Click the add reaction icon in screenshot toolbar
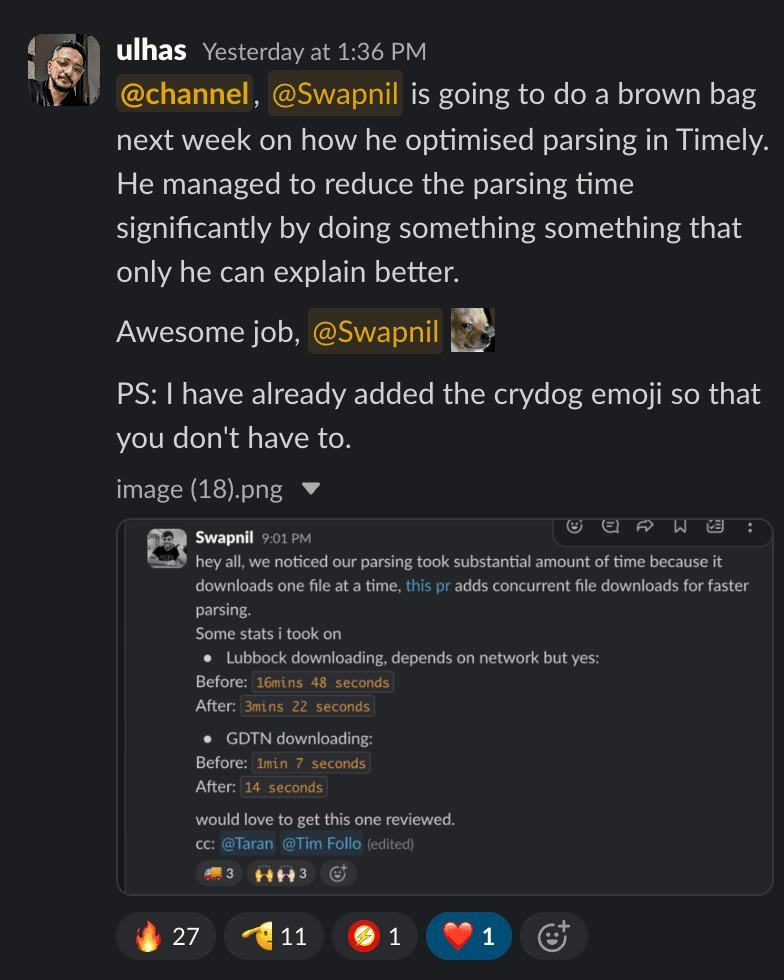The height and width of the screenshot is (980, 784). (x=575, y=525)
